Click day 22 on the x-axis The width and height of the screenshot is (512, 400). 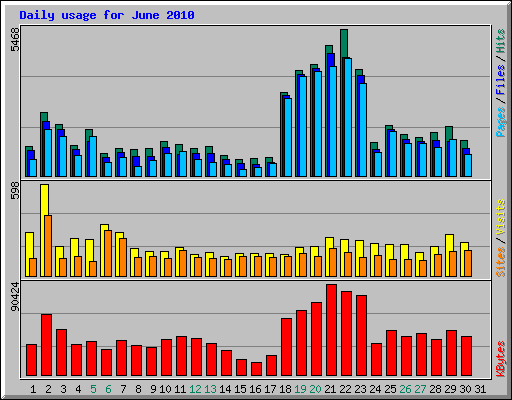point(345,389)
